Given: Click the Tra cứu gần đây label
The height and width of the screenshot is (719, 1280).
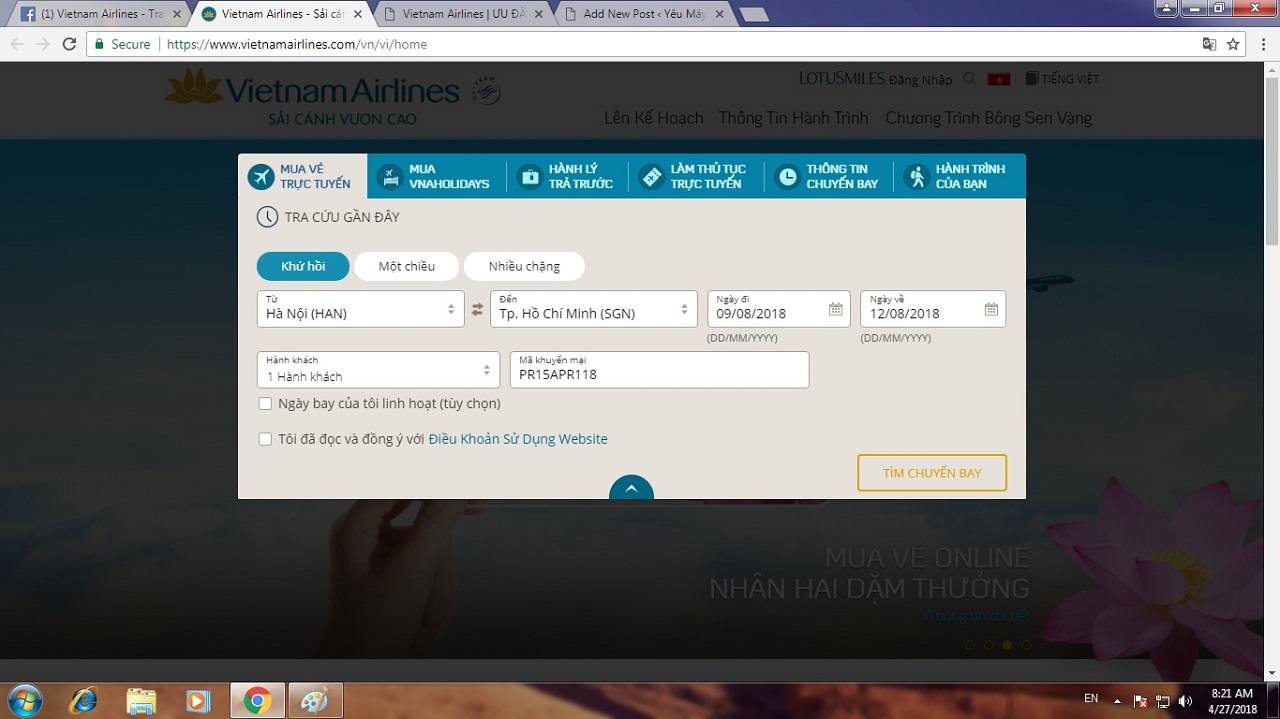Looking at the screenshot, I should [x=342, y=217].
